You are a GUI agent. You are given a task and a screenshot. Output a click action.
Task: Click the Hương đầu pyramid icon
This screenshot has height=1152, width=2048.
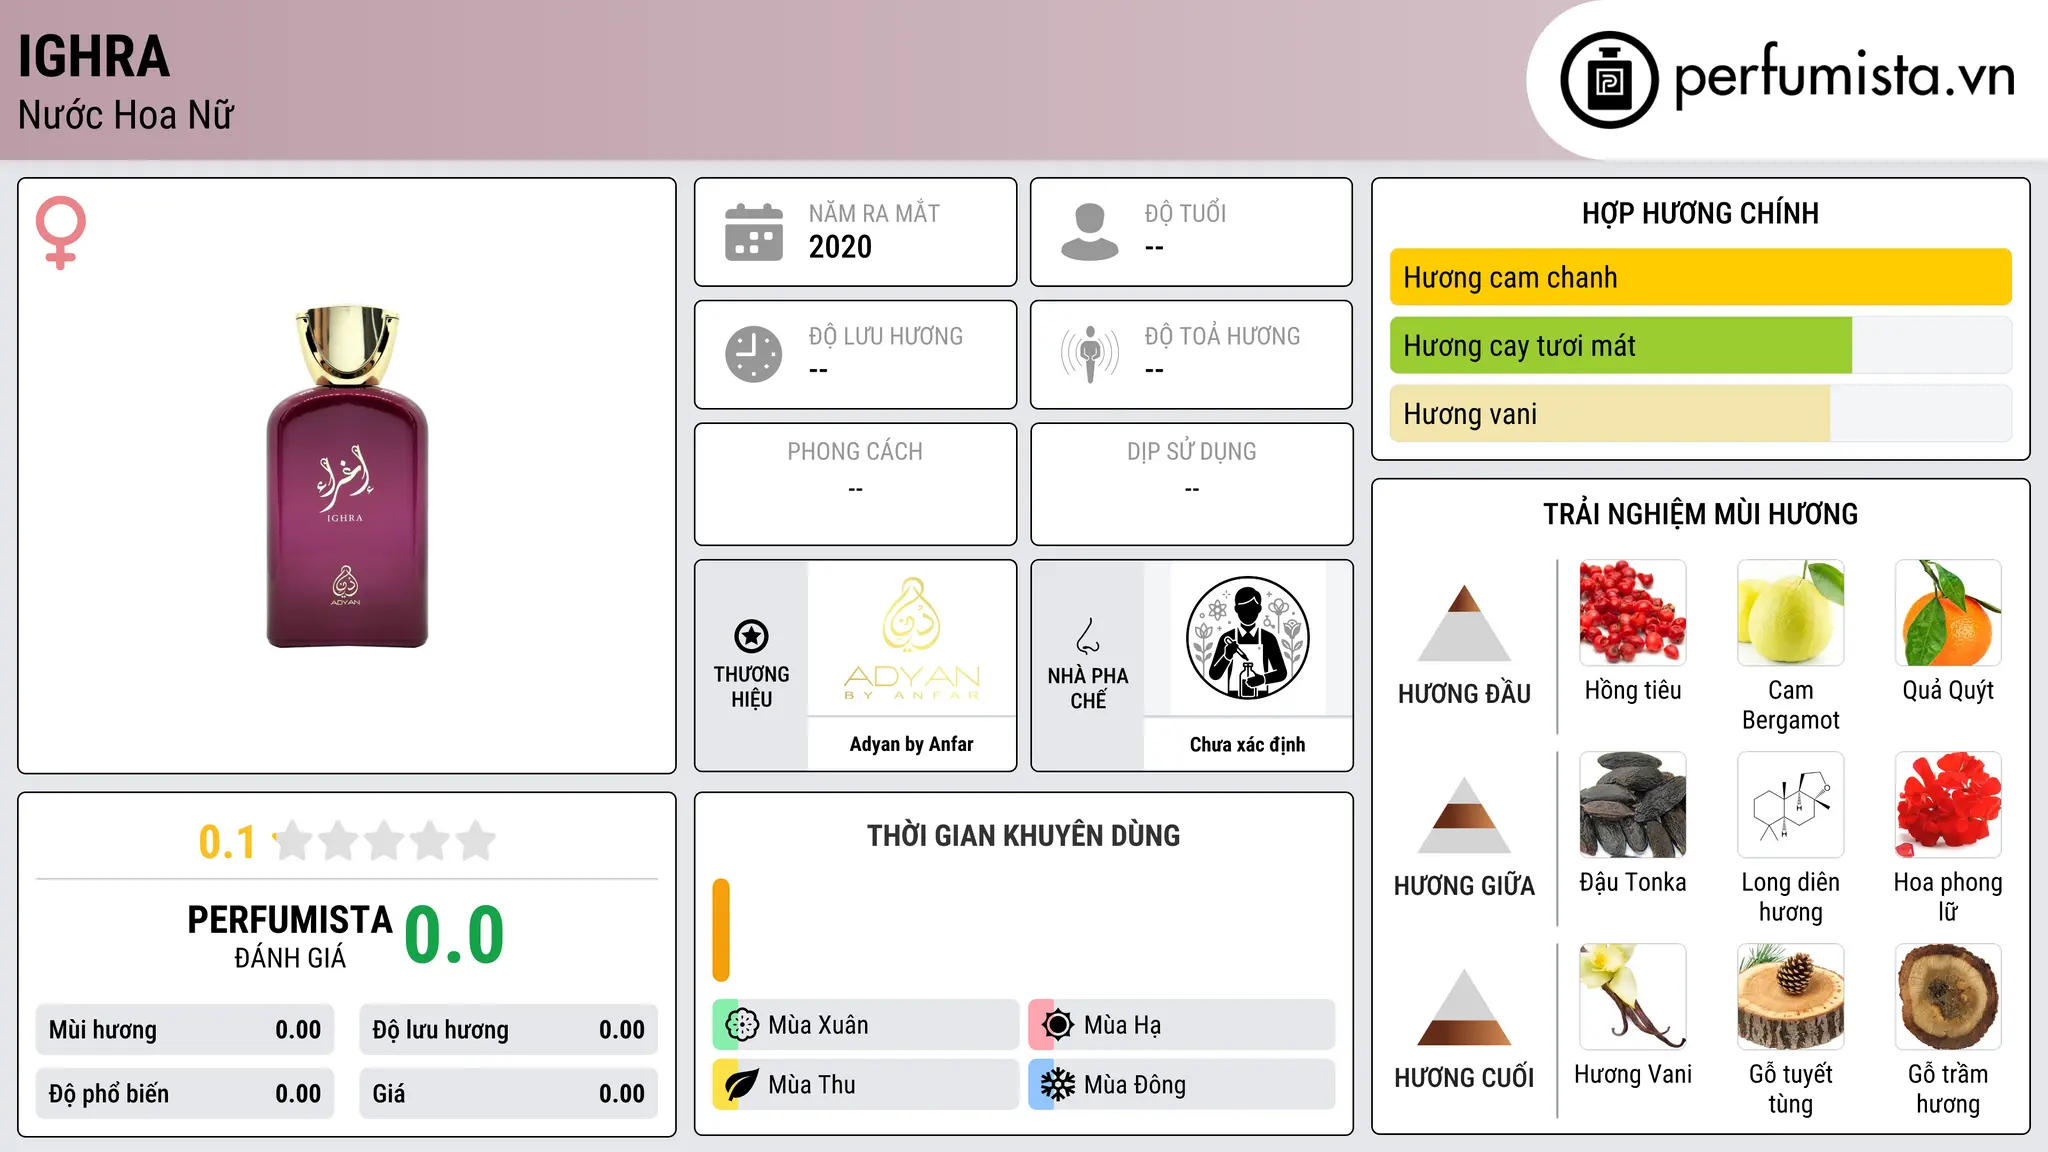click(1464, 623)
